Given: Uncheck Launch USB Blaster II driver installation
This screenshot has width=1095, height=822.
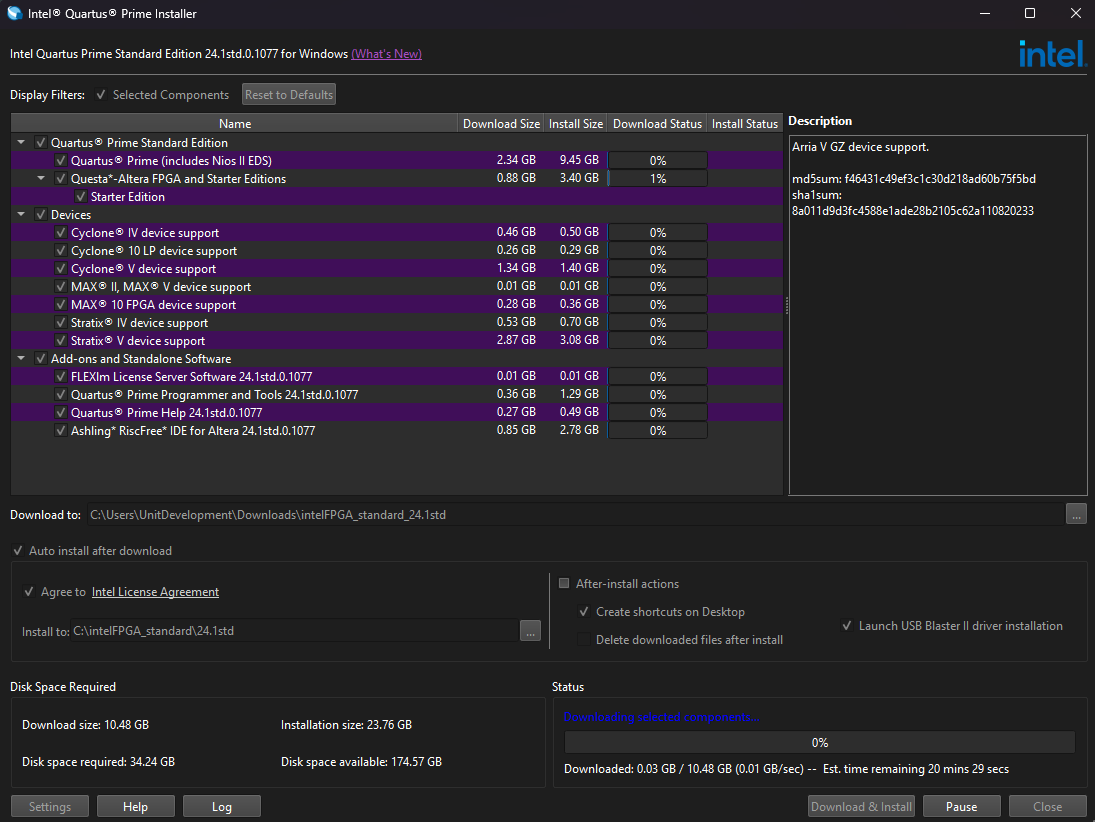Looking at the screenshot, I should [846, 626].
